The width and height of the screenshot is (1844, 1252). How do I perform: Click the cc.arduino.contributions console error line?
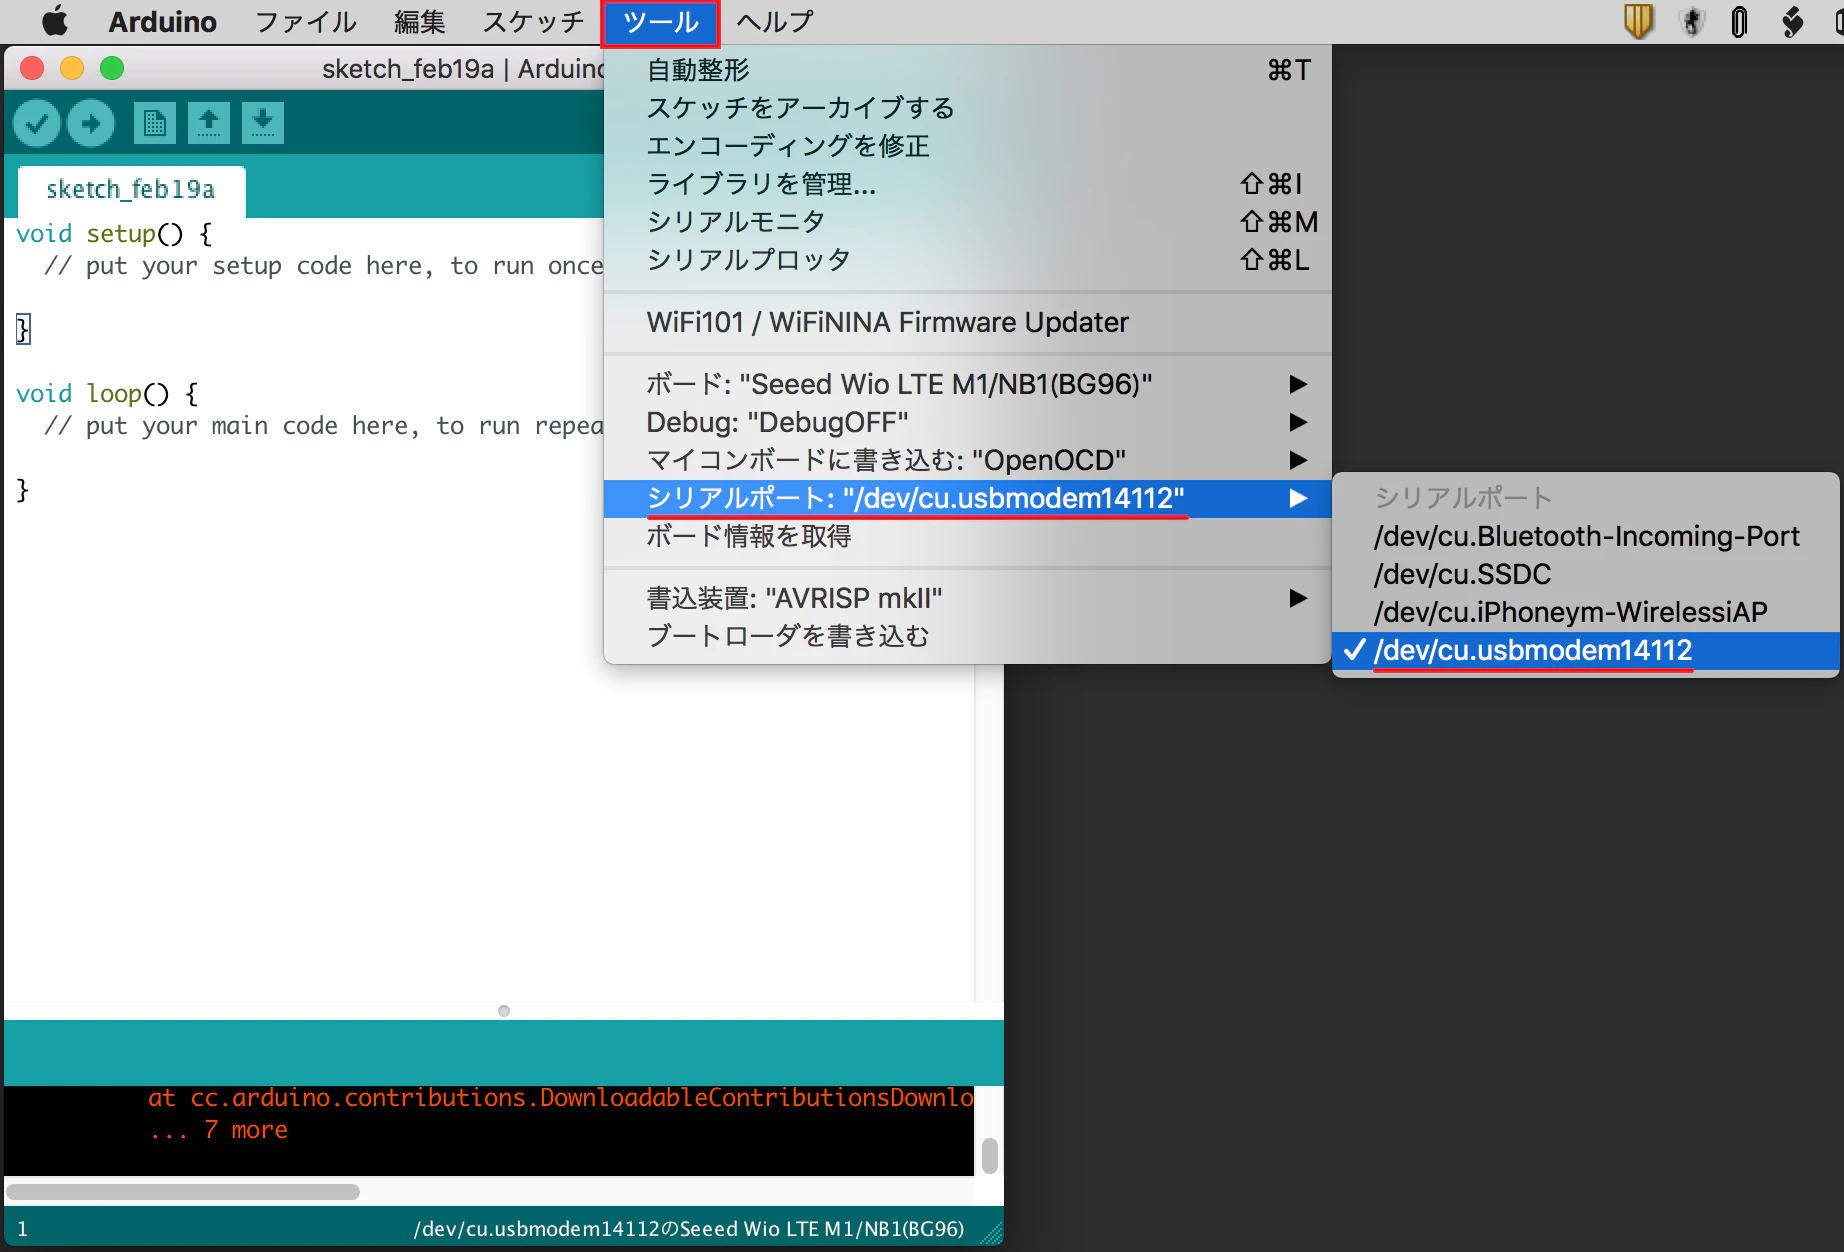[x=561, y=1098]
